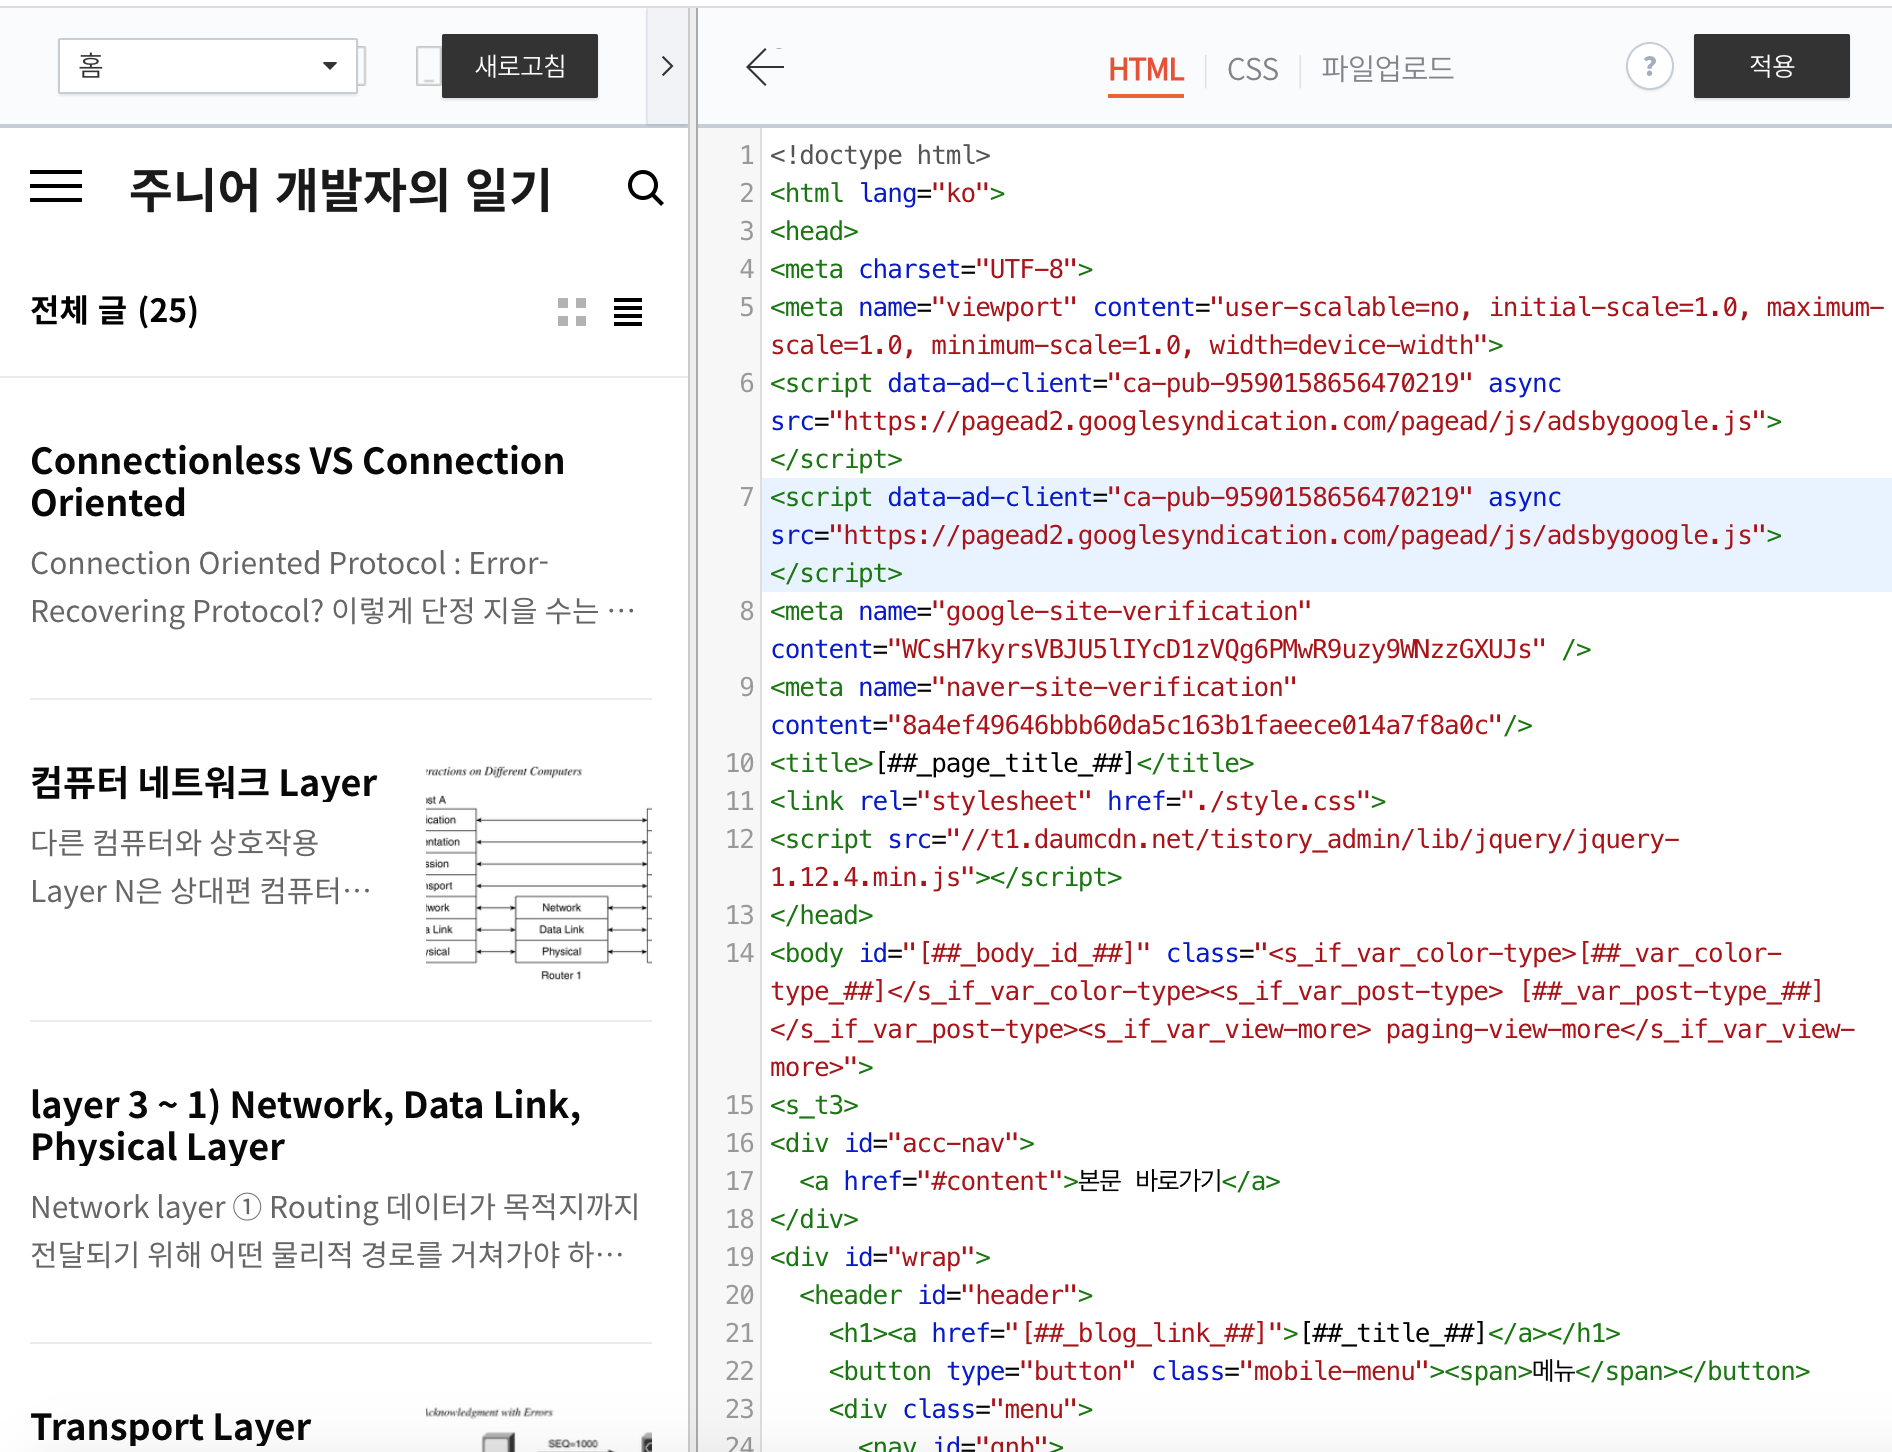1892x1452 pixels.
Task: Switch to grid view of posts
Action: (572, 312)
